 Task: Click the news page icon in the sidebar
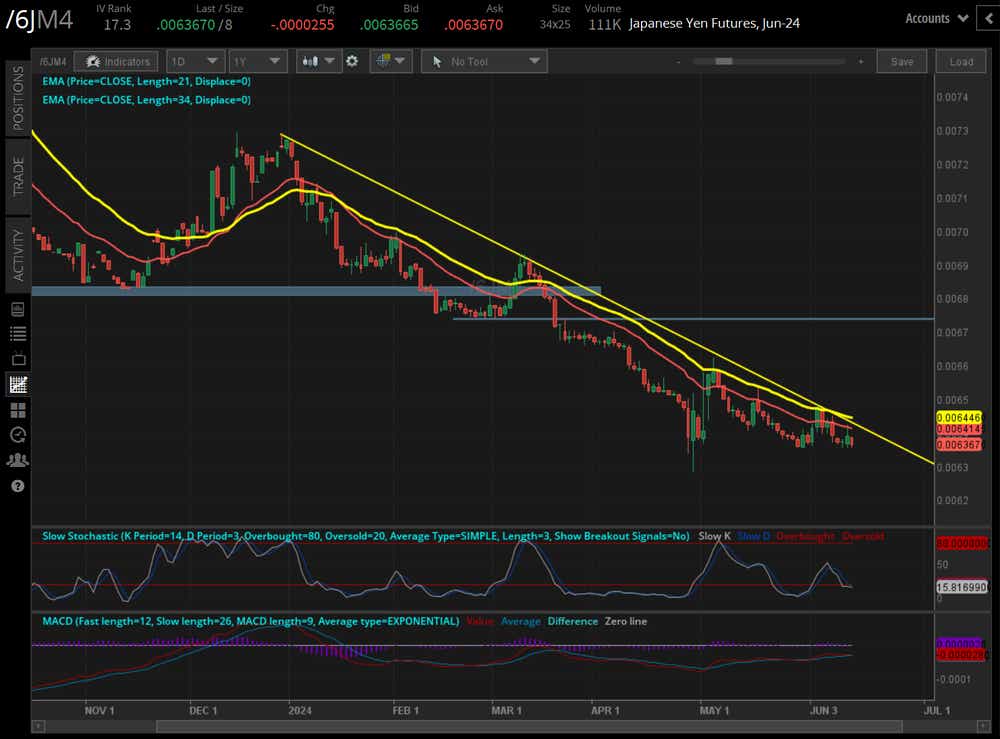(x=17, y=309)
